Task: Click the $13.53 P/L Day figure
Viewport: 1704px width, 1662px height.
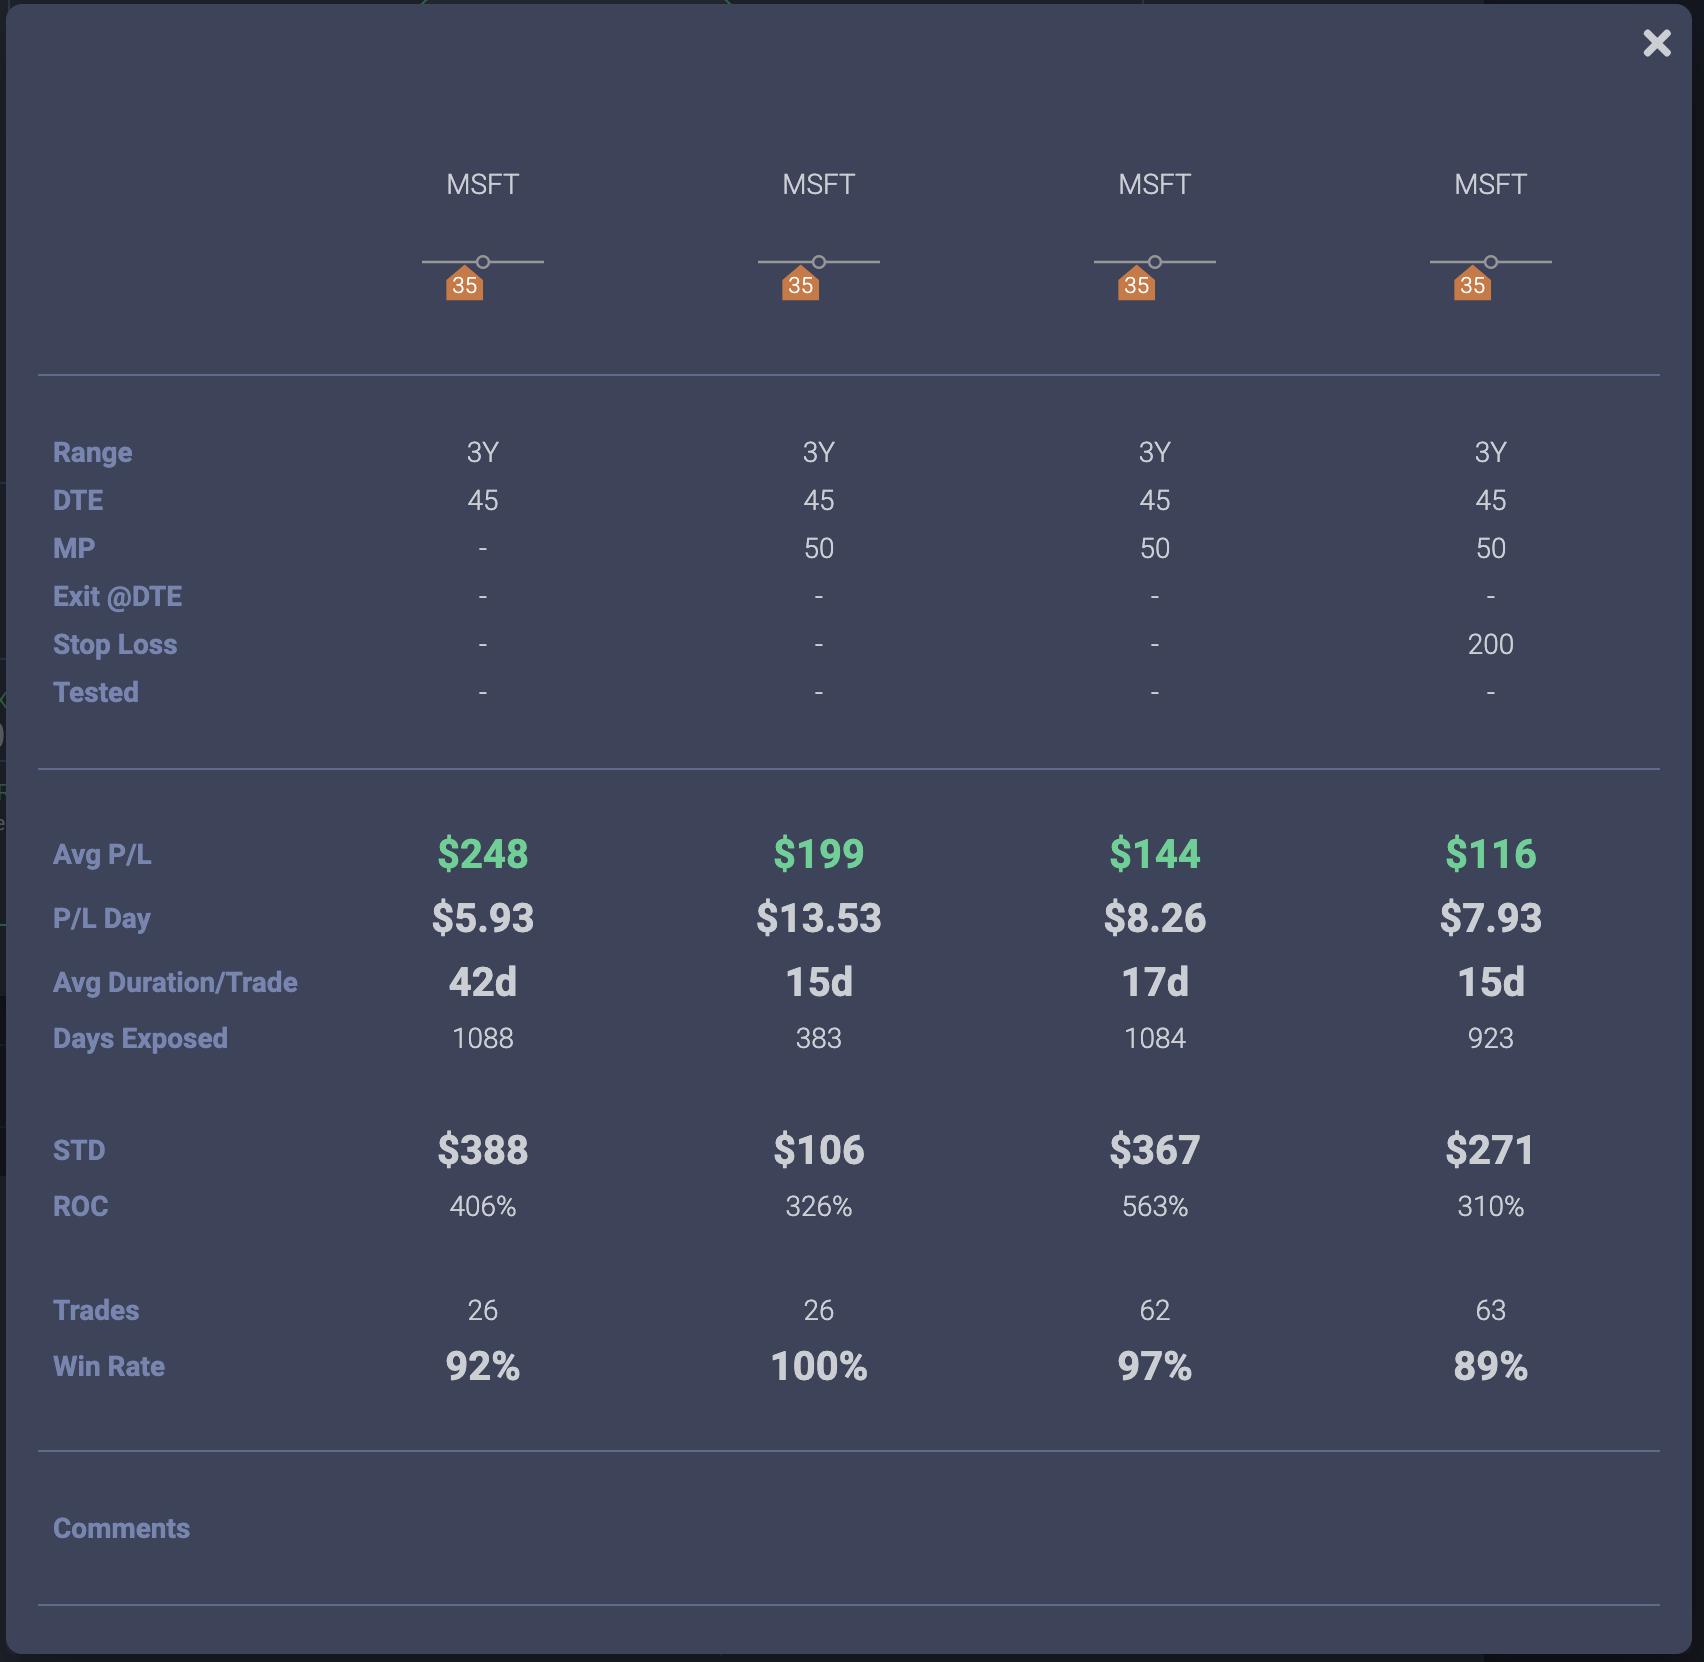Action: click(x=819, y=918)
